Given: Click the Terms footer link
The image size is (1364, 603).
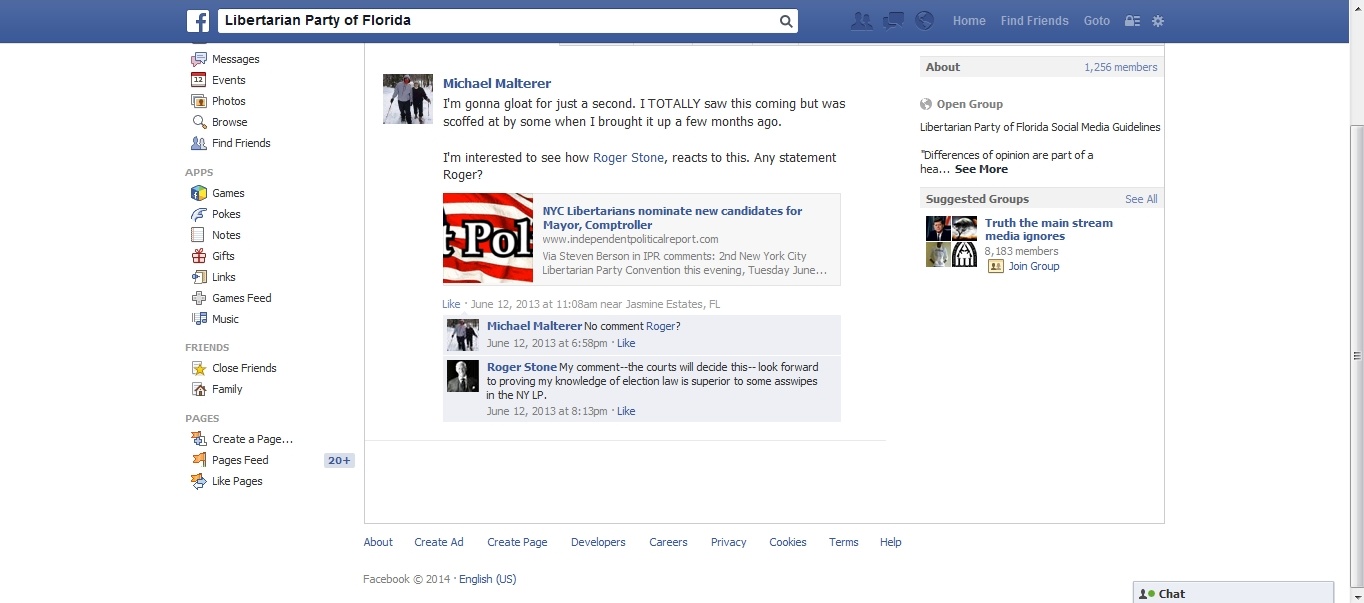Looking at the screenshot, I should 843,542.
